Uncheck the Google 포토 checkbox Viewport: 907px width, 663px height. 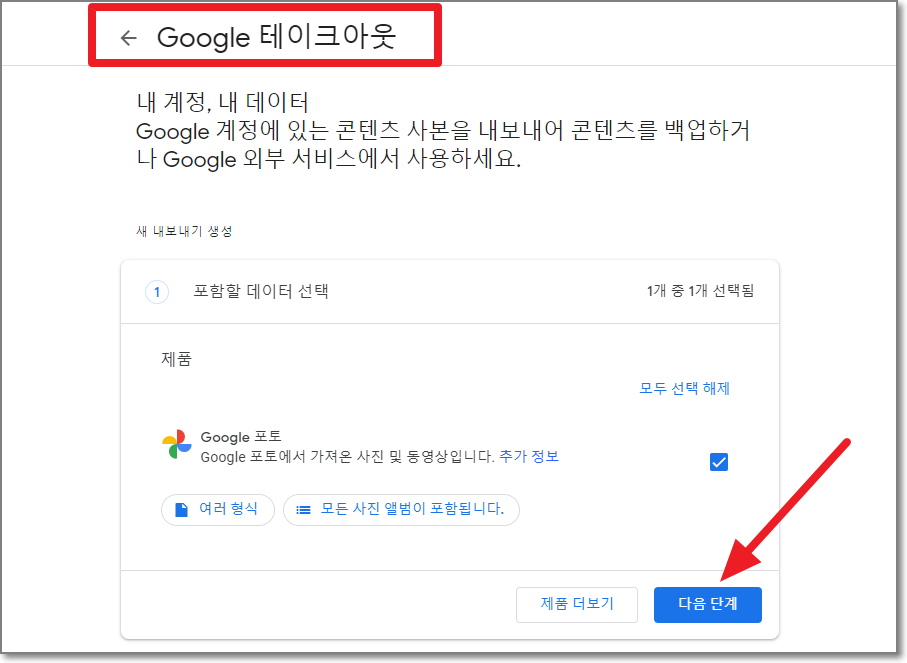point(718,462)
